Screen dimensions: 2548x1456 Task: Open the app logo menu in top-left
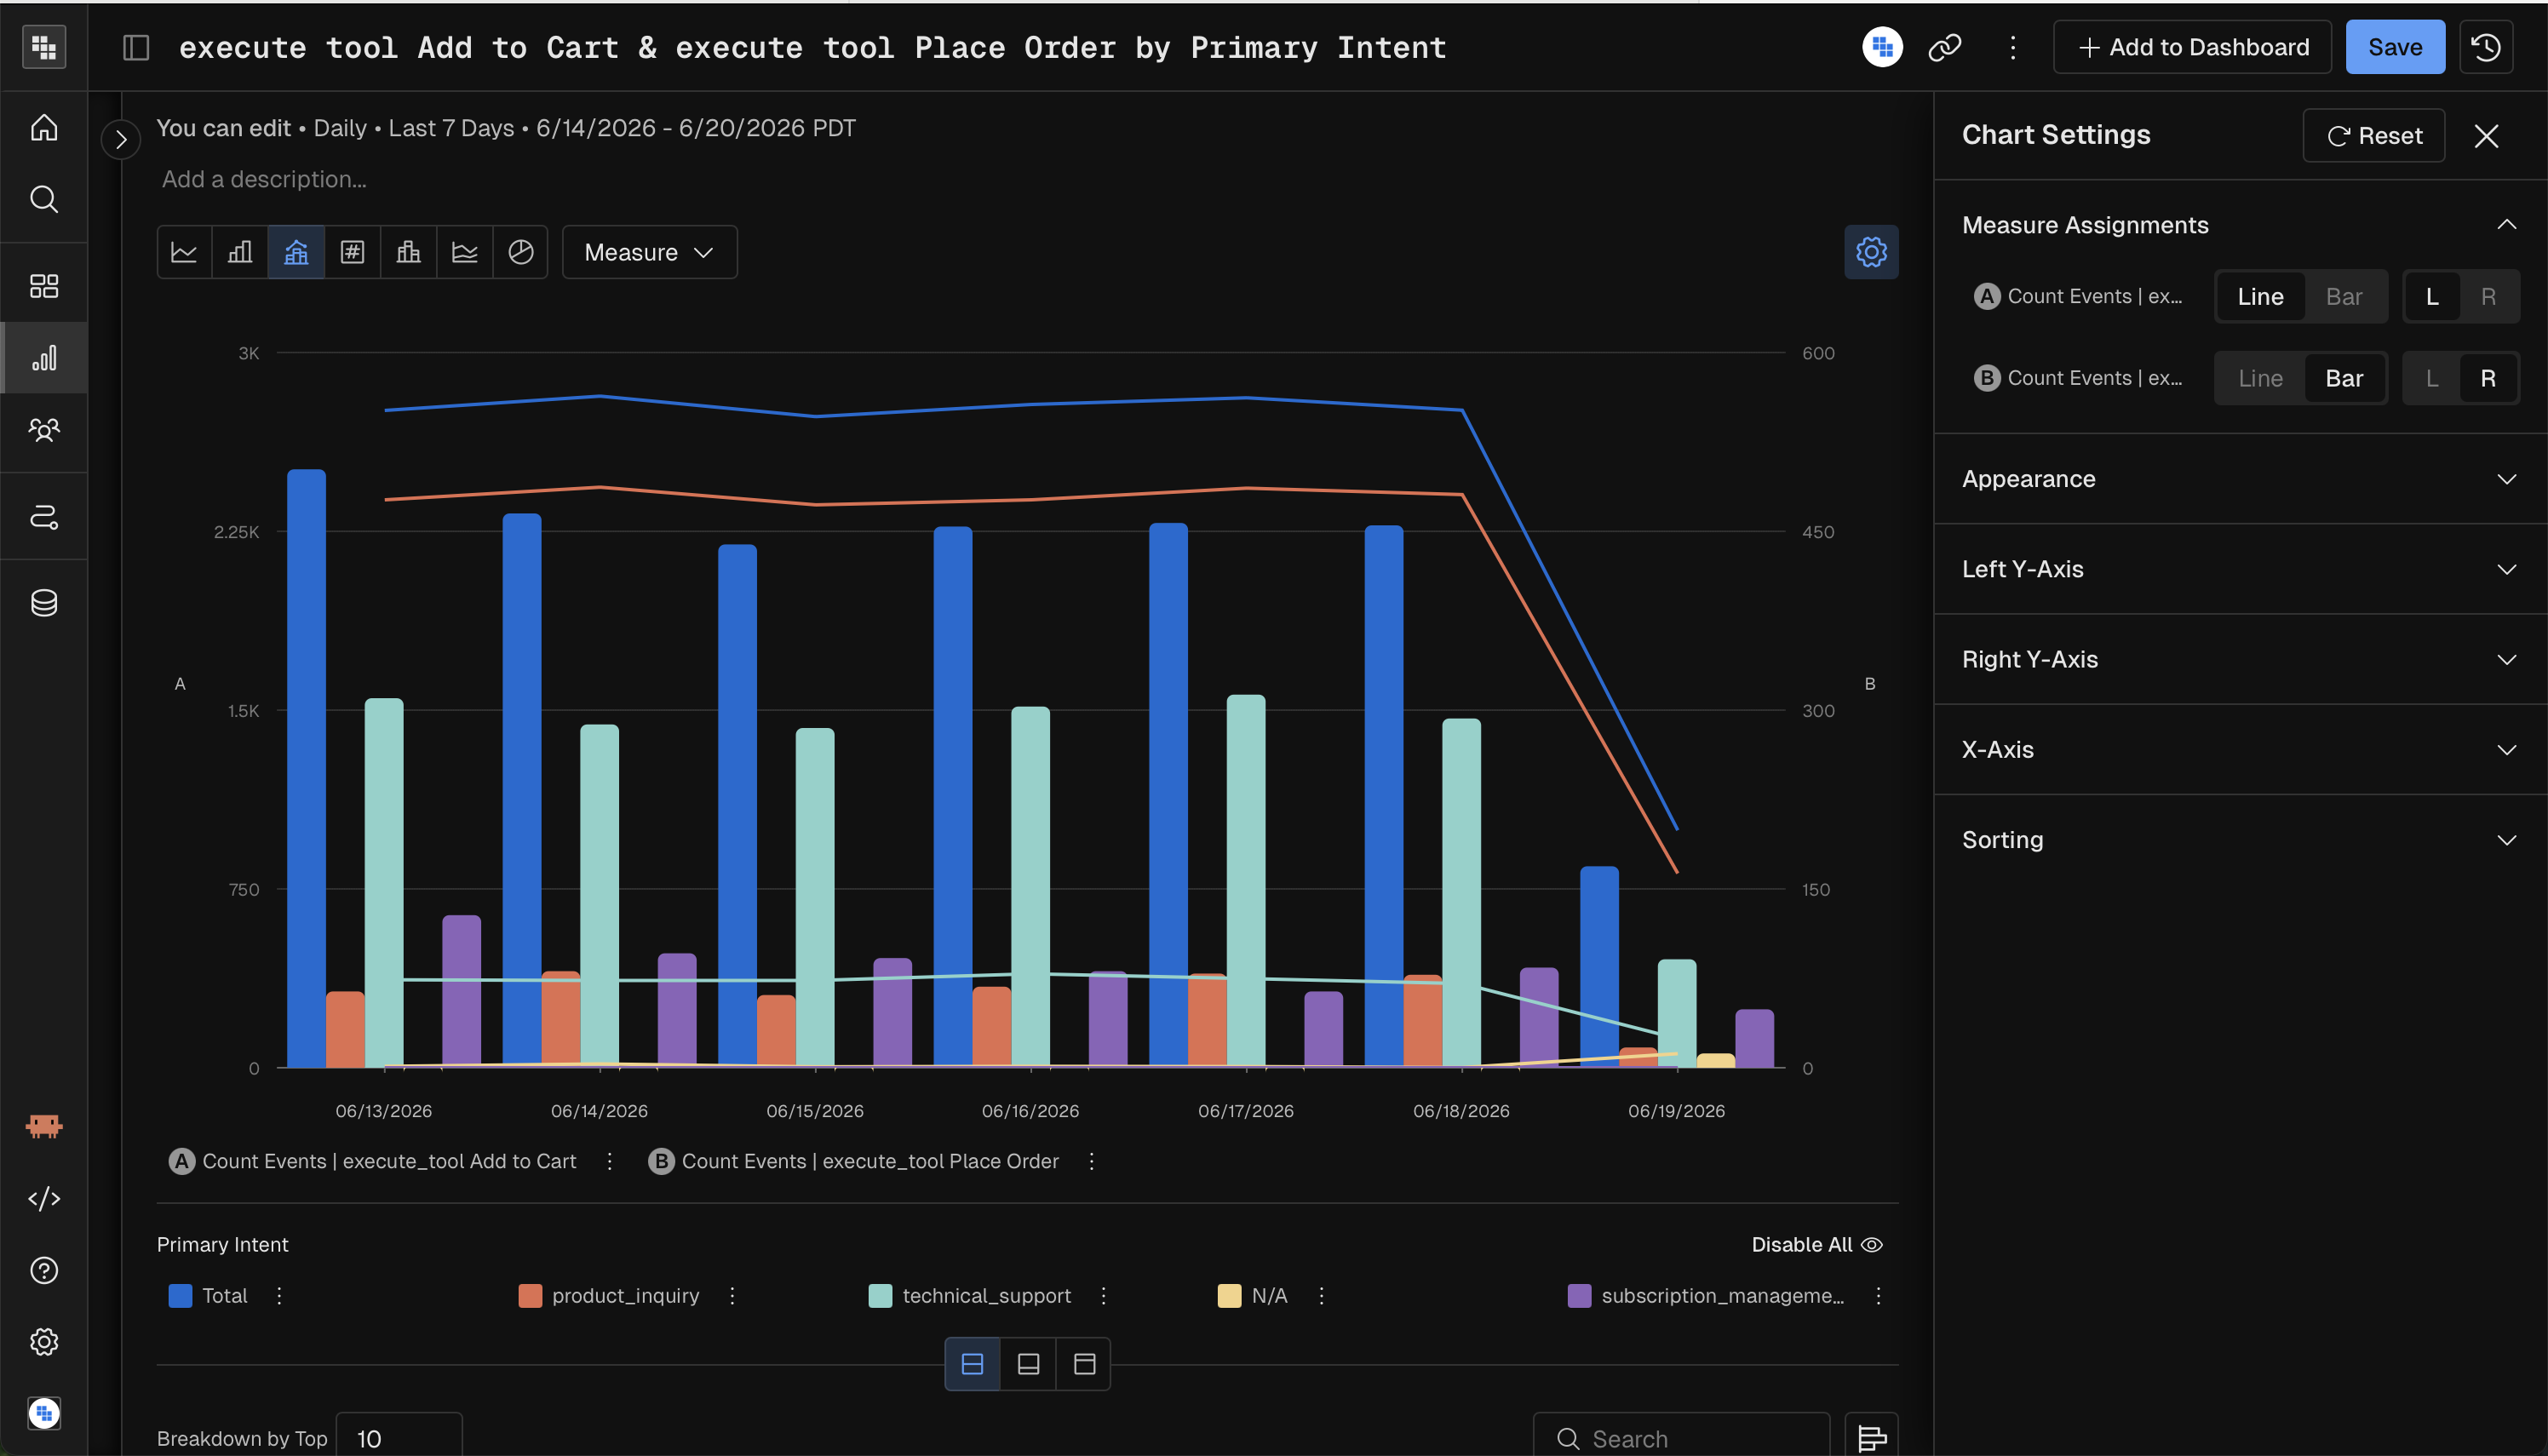tap(44, 47)
